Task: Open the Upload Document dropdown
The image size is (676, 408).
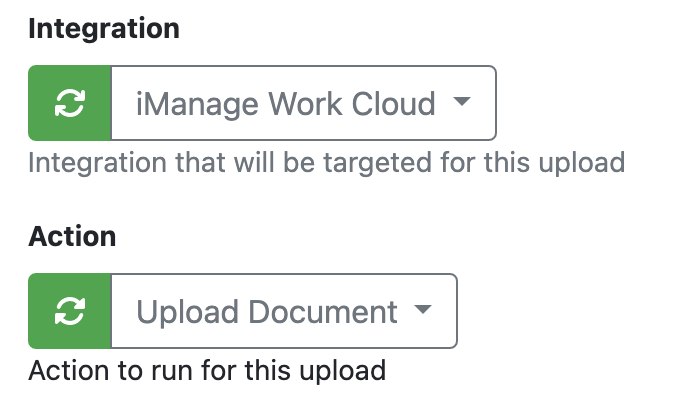Action: (x=283, y=311)
